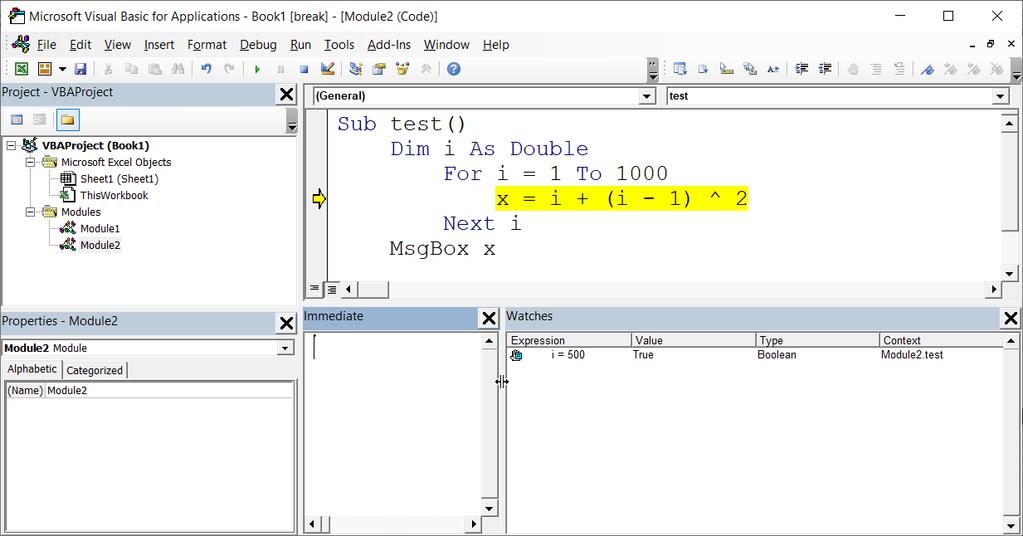Click List Properties/Methods icon in Edit toolbar
The width and height of the screenshot is (1023, 536).
coord(680,69)
